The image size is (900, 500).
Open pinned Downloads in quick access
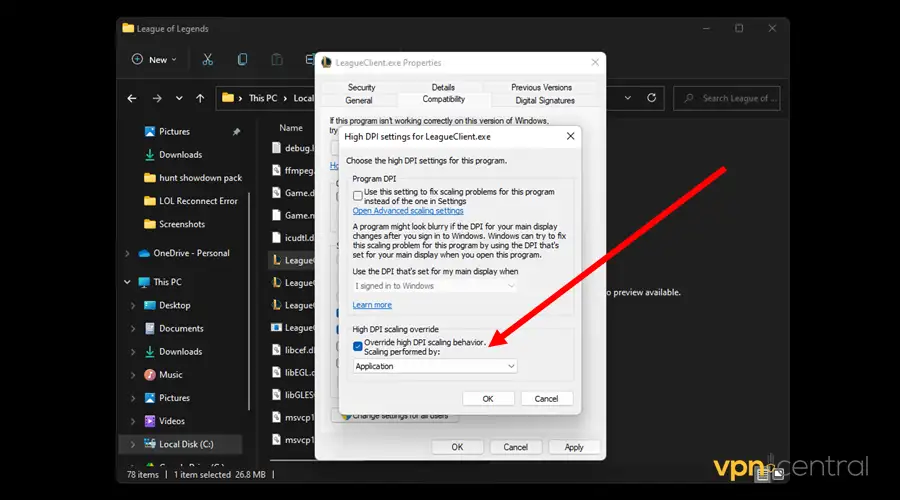pyautogui.click(x=180, y=154)
